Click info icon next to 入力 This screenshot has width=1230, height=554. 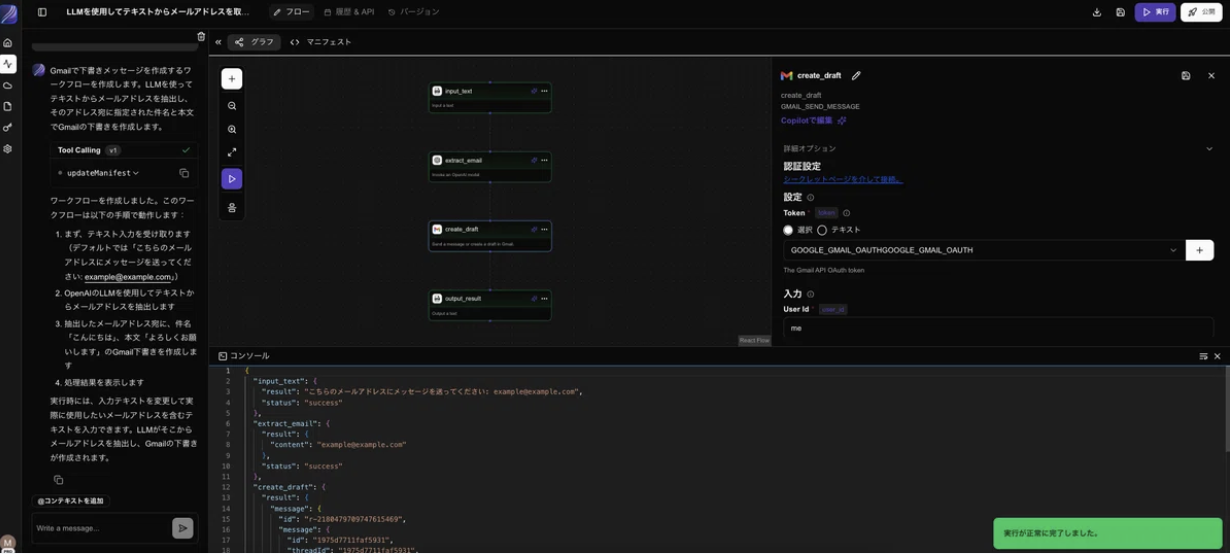point(810,294)
